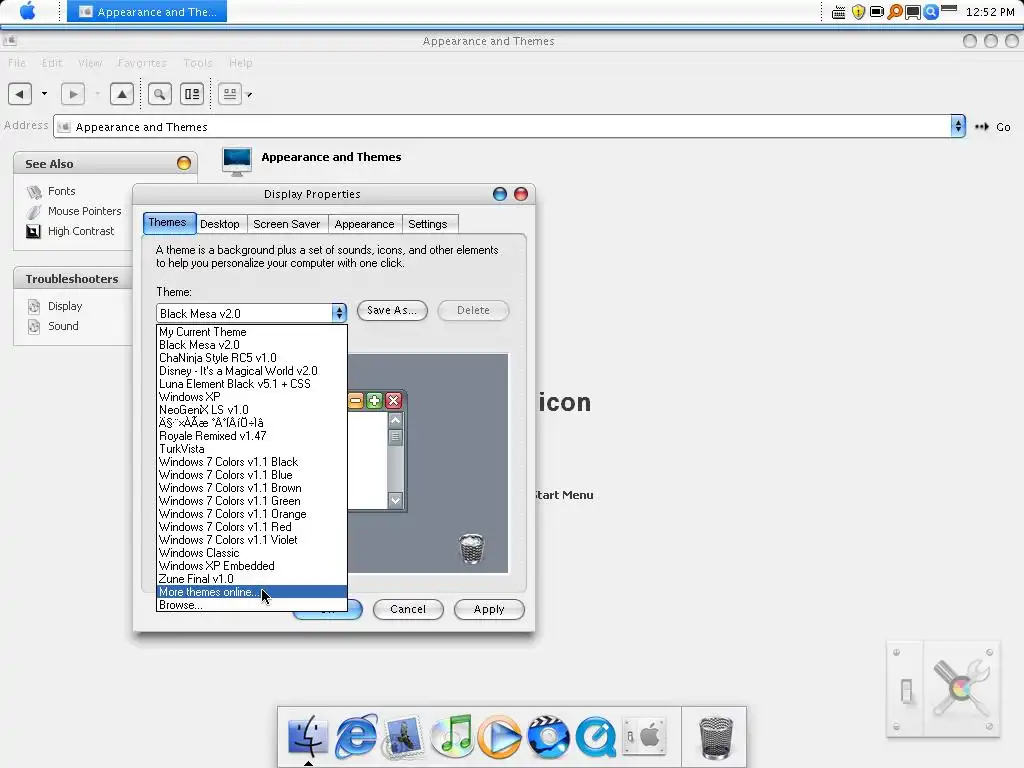Open the Apple switch dock icon

click(644, 736)
